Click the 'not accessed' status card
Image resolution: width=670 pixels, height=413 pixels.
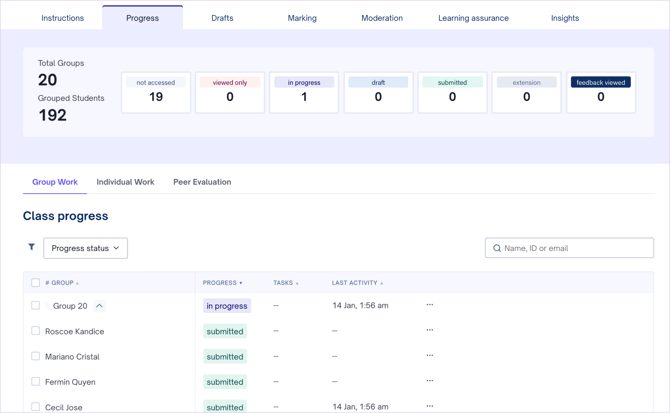[x=156, y=92]
